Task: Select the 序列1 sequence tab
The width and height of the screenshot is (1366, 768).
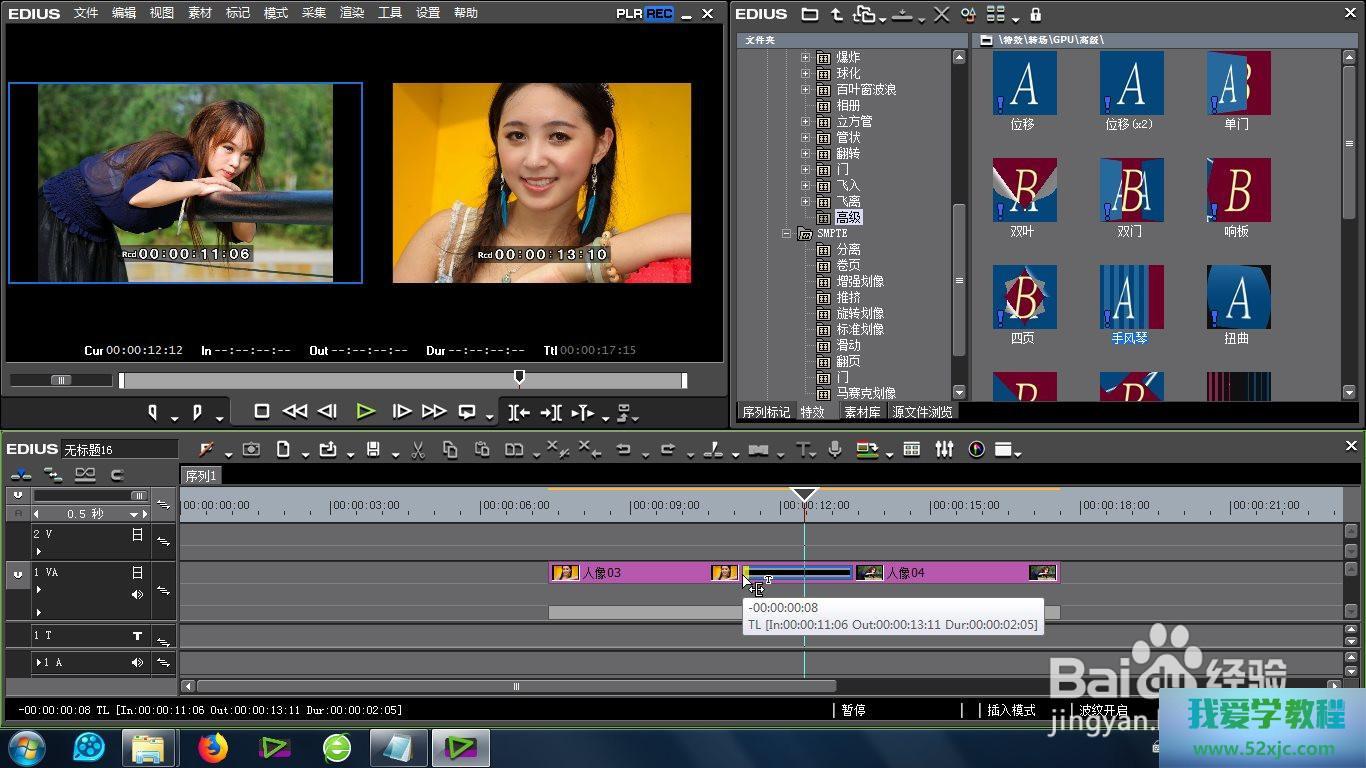Action: tap(201, 476)
